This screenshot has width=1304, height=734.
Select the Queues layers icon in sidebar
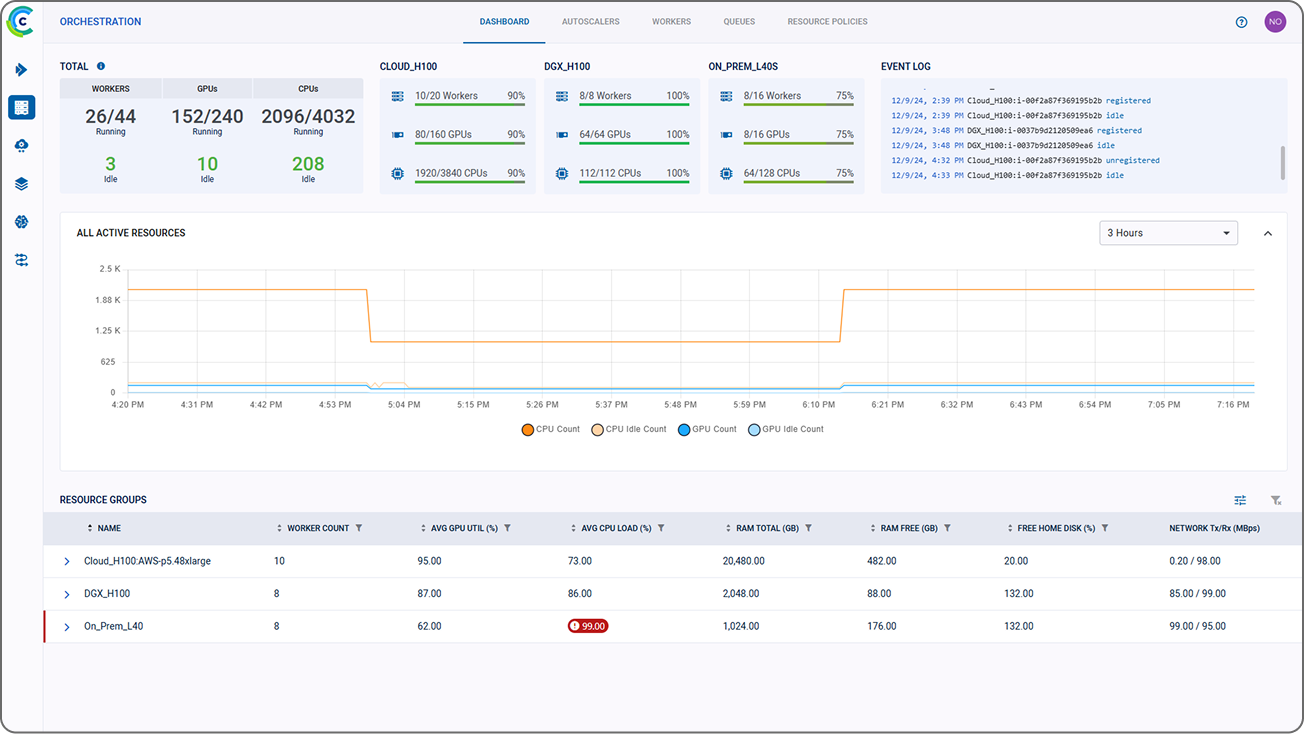click(x=21, y=183)
